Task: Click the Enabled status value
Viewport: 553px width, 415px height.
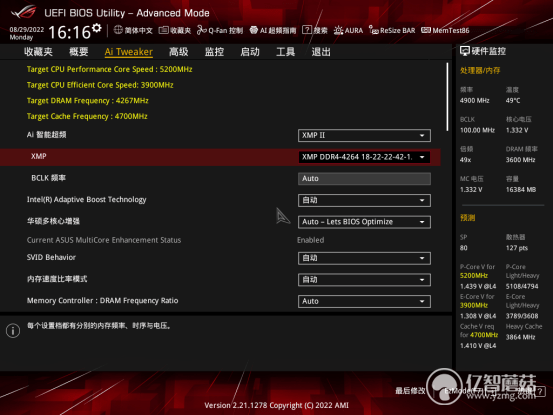Action: pos(311,240)
